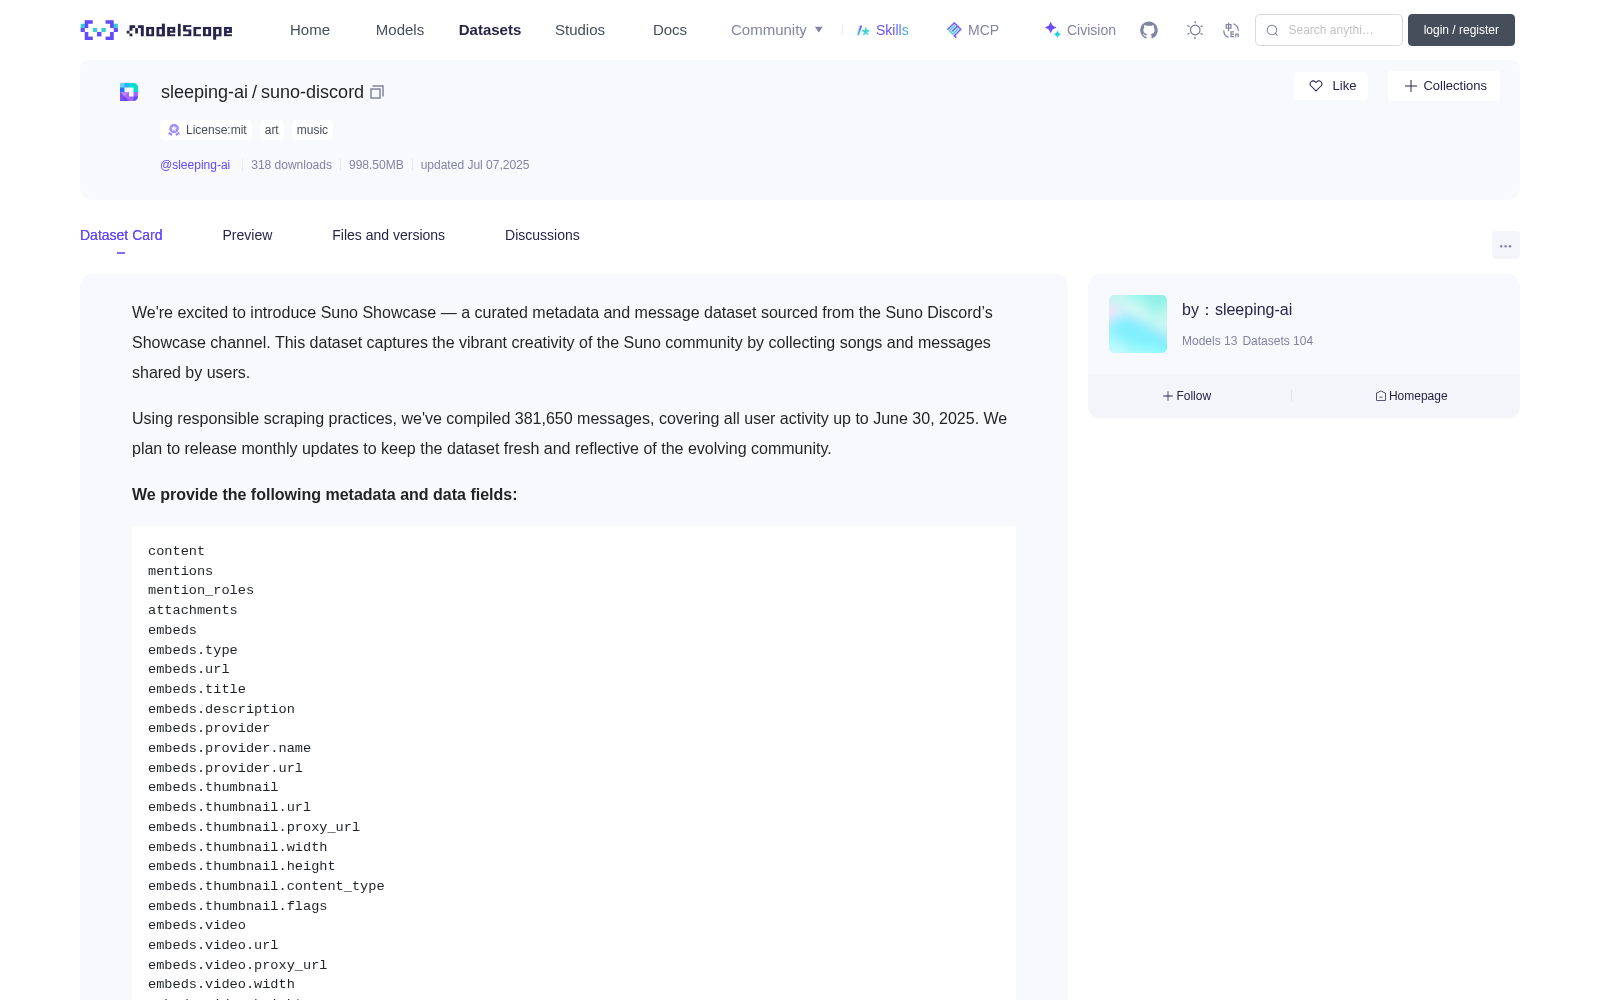Copy the dataset name suno-discord
Viewport: 1600px width, 1000px height.
377,92
